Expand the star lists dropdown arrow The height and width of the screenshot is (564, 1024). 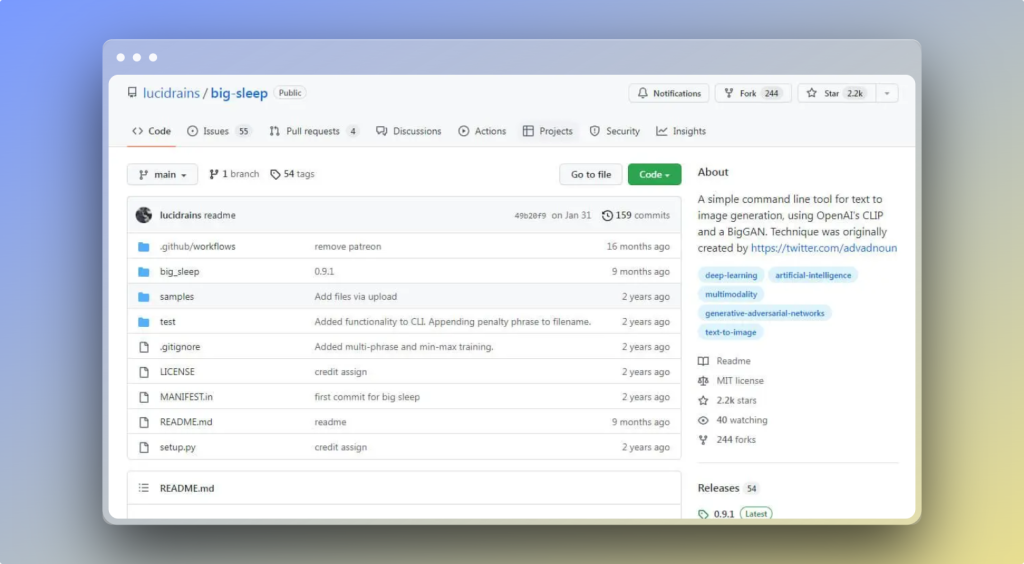(x=887, y=93)
